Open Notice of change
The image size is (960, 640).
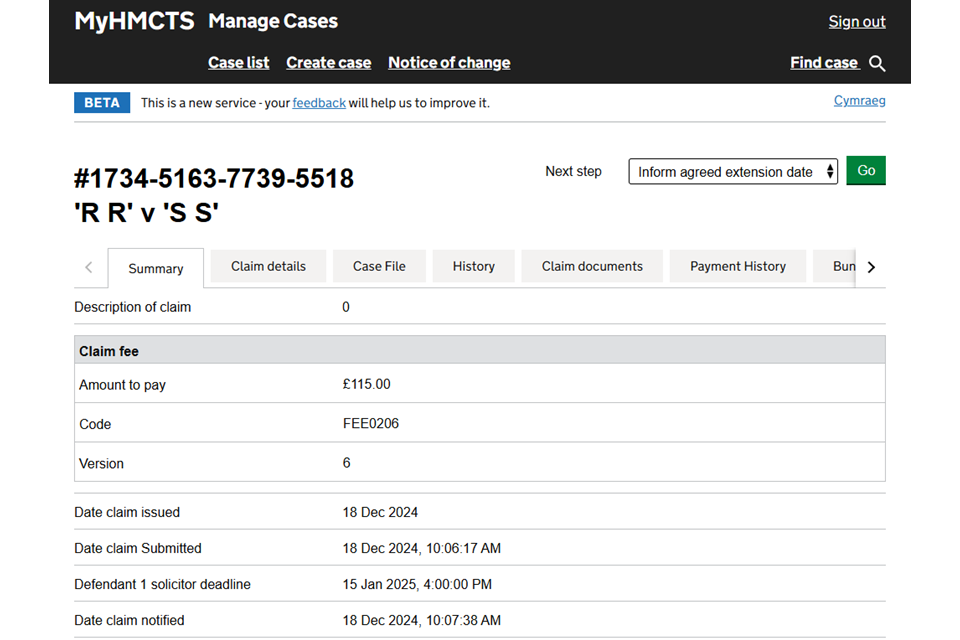click(x=449, y=62)
